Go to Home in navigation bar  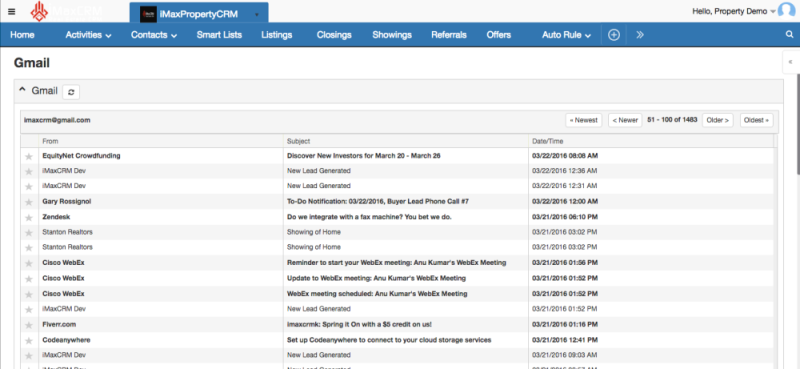coord(22,35)
